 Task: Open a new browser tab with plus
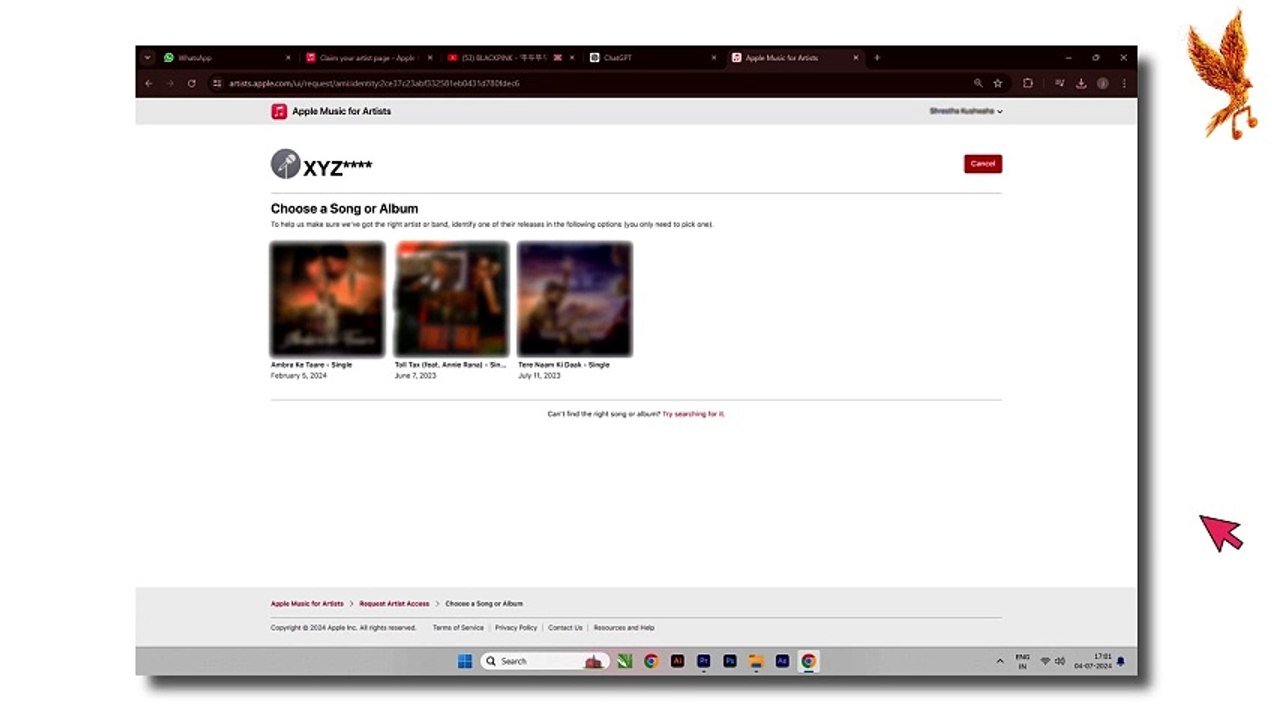(x=877, y=58)
